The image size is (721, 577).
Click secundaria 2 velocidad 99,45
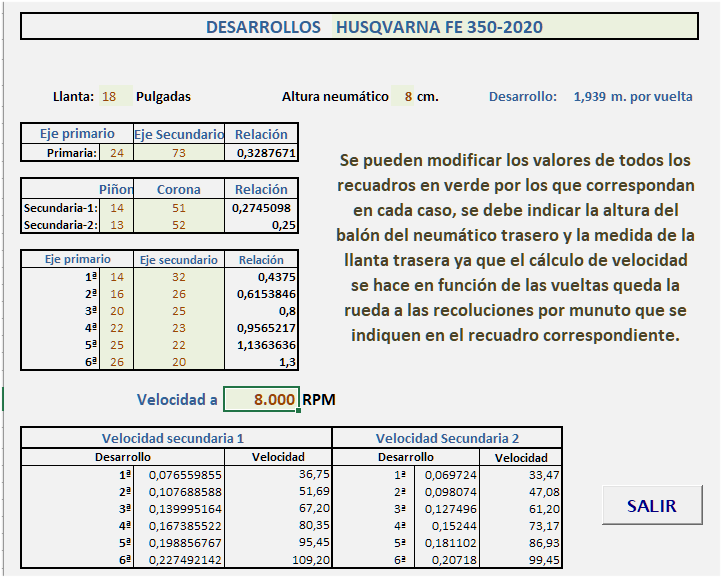tap(544, 560)
